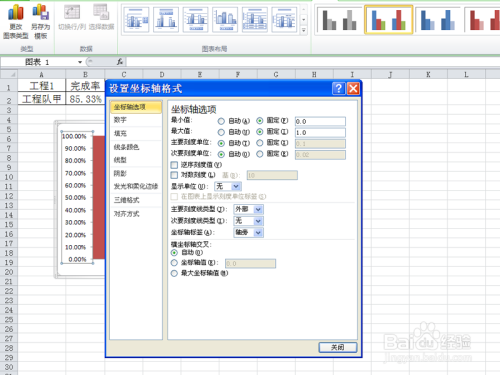500x375 pixels.
Task: Click the Insert Function fx icon
Action: (120, 62)
